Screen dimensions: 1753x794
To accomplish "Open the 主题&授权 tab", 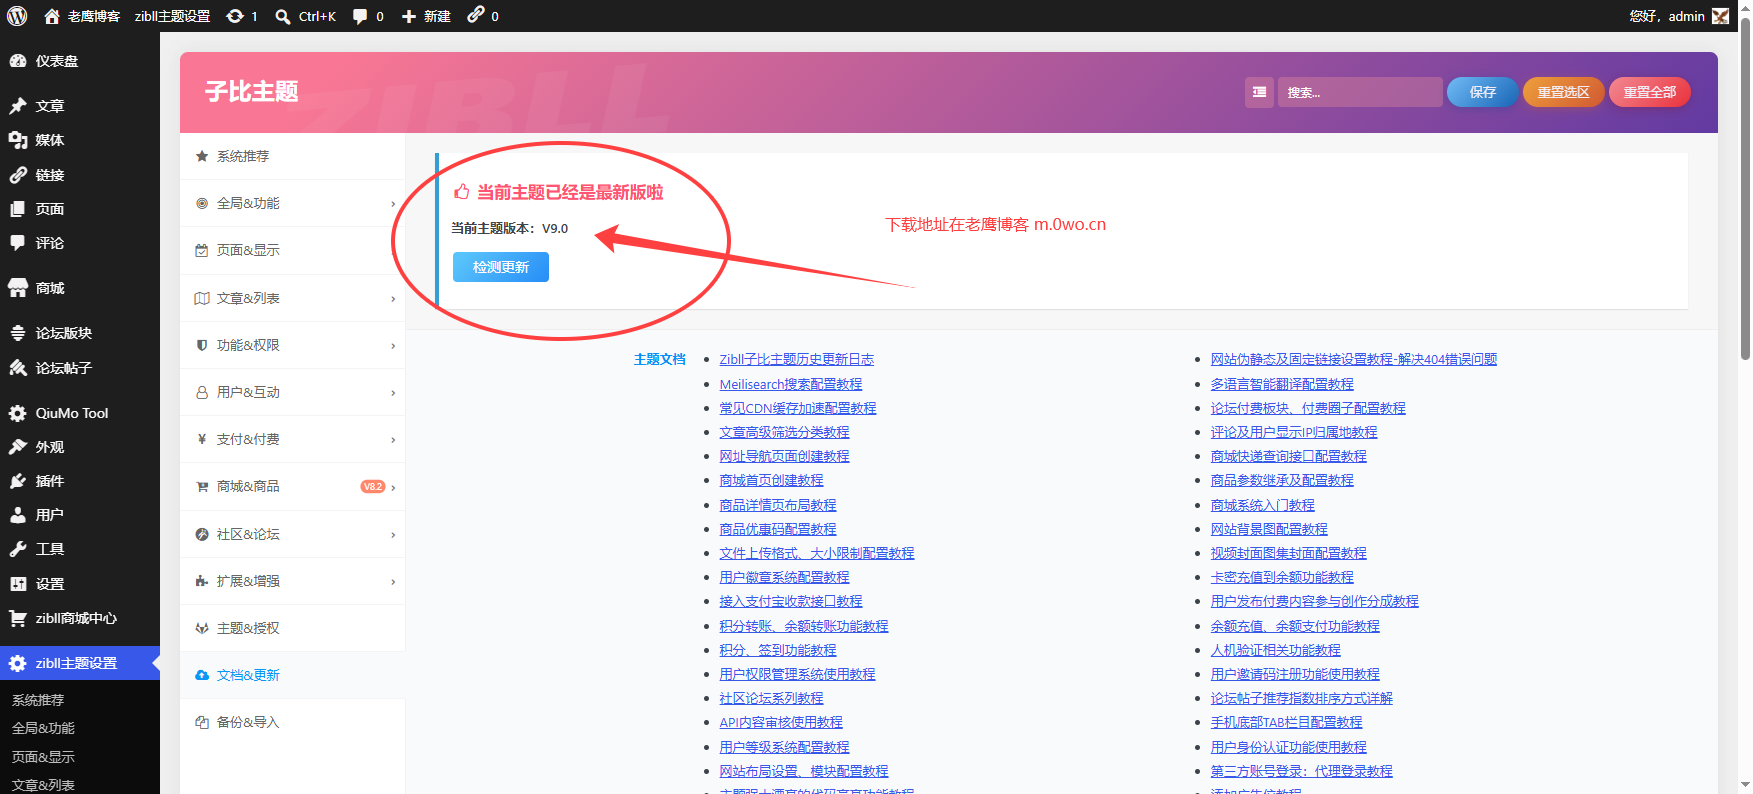I will (292, 628).
